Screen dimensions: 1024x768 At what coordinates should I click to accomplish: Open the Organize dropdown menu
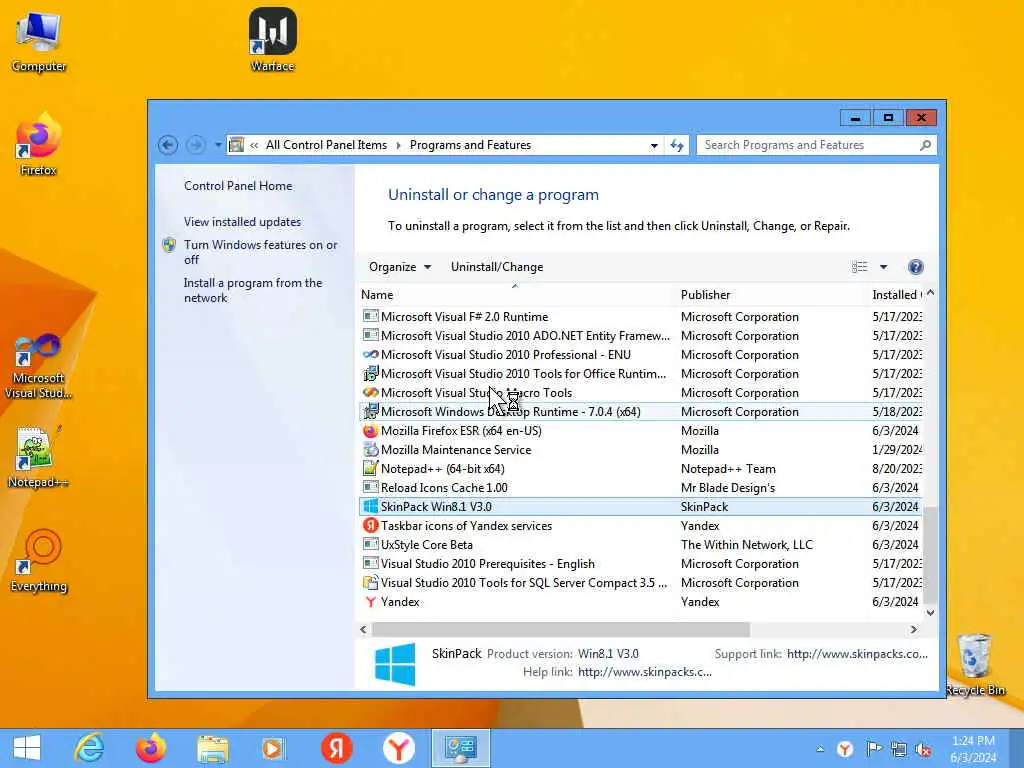400,266
